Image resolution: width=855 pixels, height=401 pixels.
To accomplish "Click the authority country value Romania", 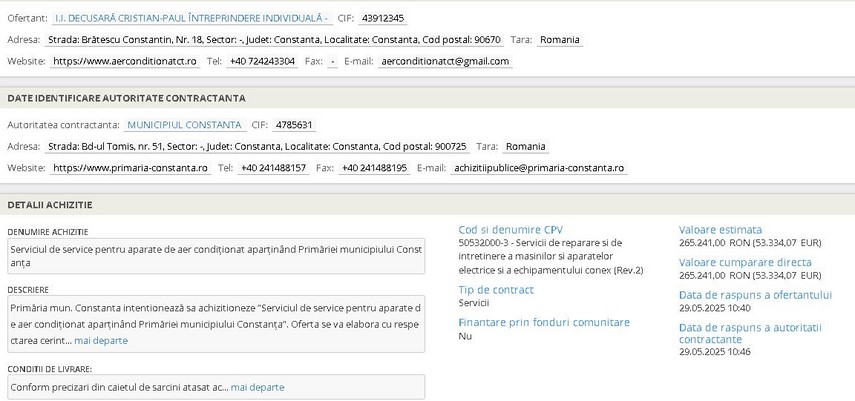I will [x=526, y=147].
